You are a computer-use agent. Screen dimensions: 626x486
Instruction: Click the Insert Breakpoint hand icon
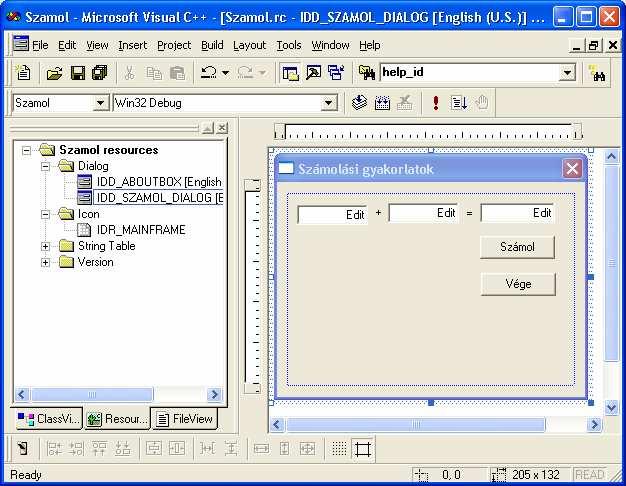click(x=482, y=103)
